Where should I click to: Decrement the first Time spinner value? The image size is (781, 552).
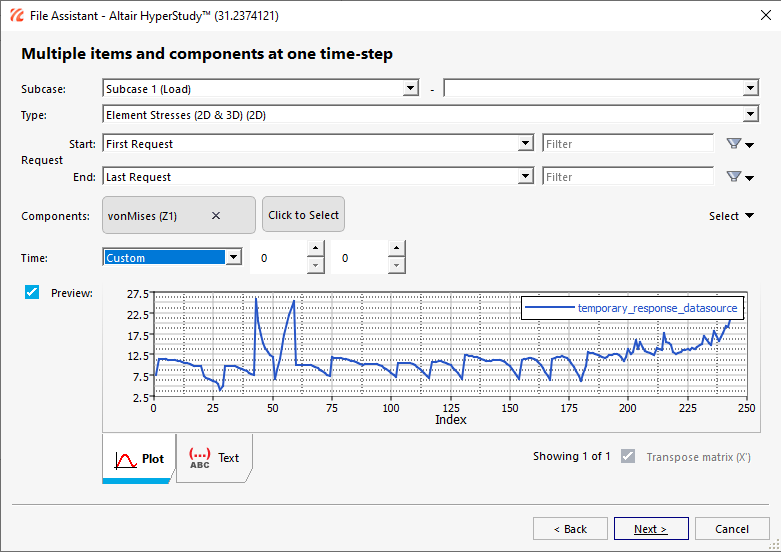(x=315, y=265)
